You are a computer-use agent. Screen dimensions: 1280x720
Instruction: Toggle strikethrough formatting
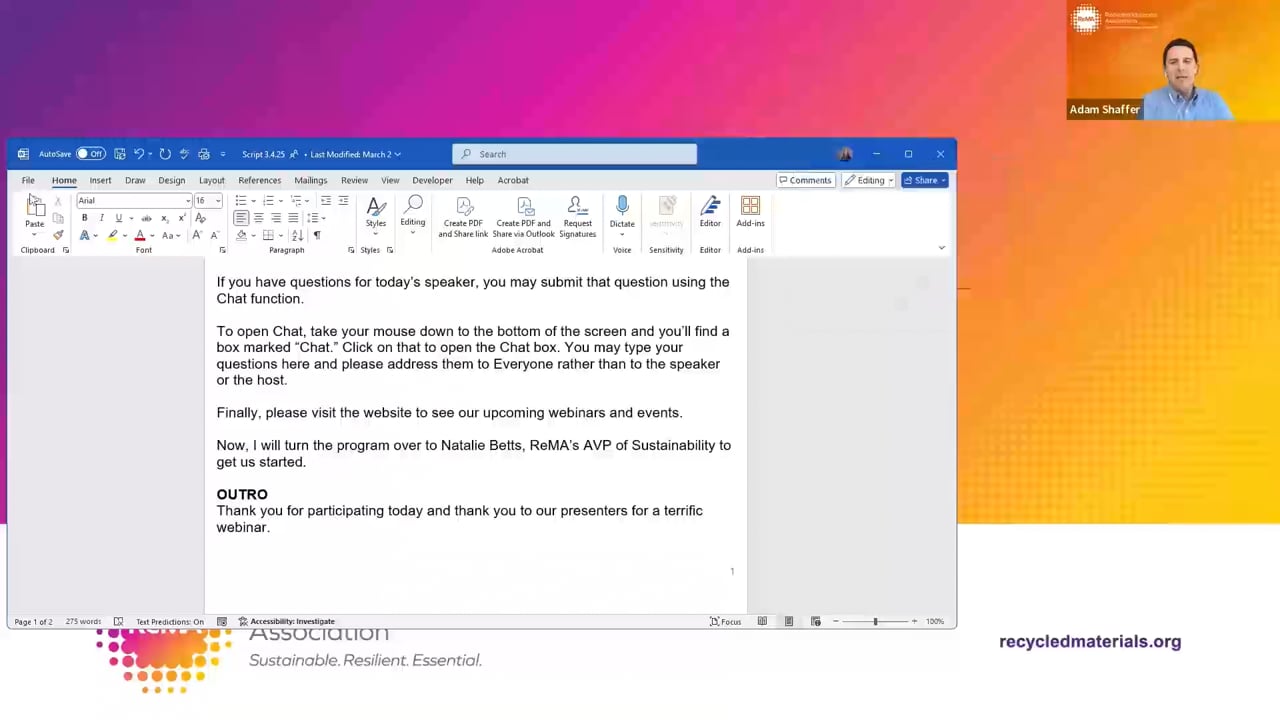(x=146, y=218)
